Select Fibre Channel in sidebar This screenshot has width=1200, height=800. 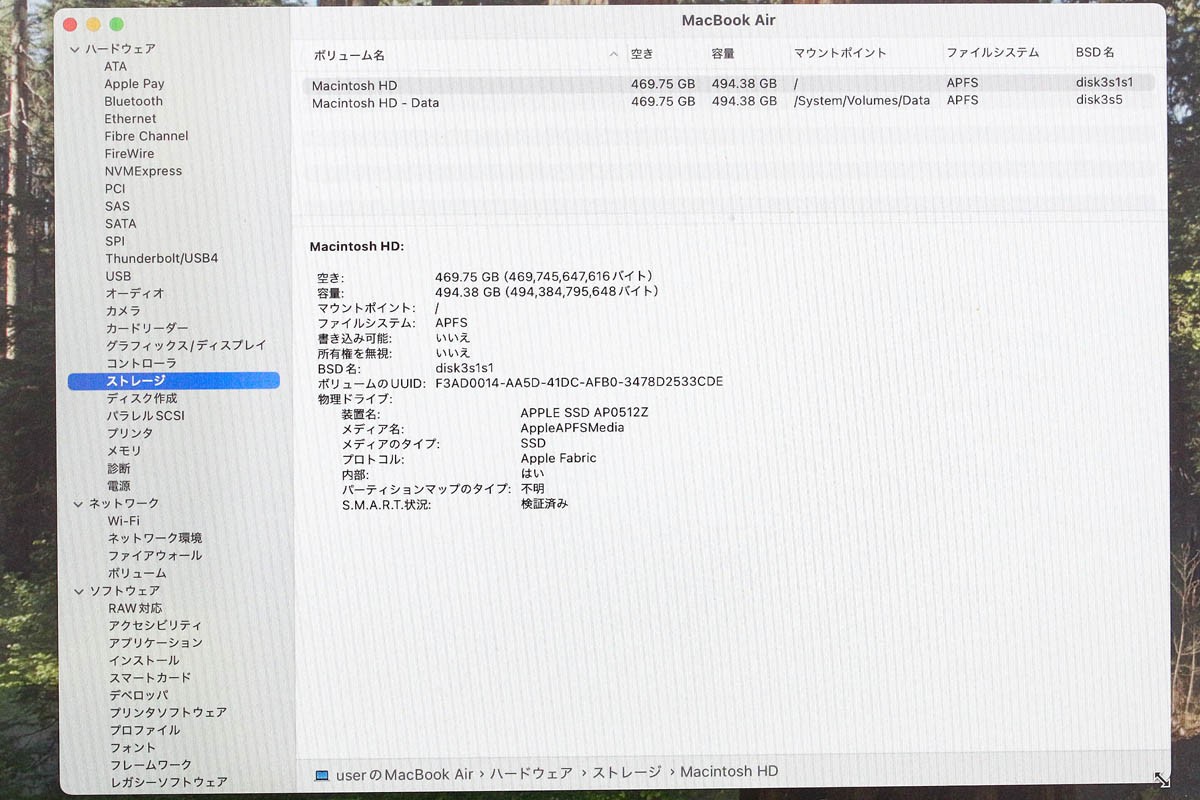pyautogui.click(x=146, y=136)
